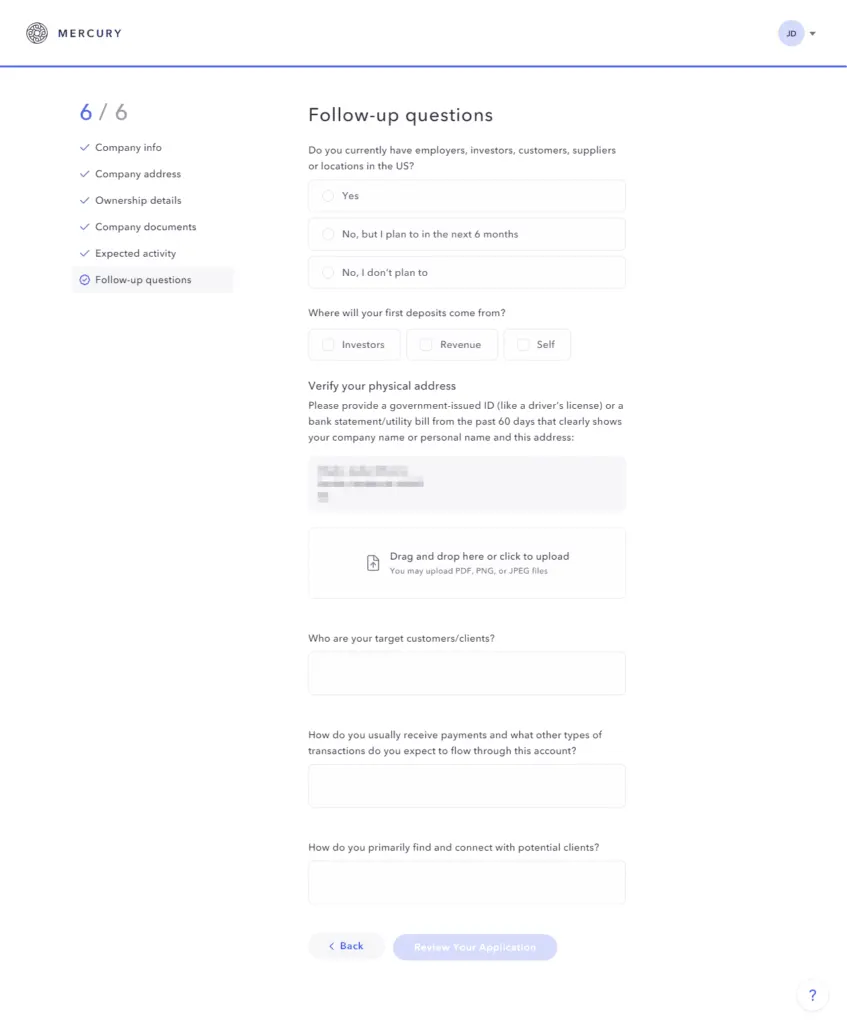Enable the Self deposit option
Viewport: 847px width, 1024px height.
pos(523,345)
